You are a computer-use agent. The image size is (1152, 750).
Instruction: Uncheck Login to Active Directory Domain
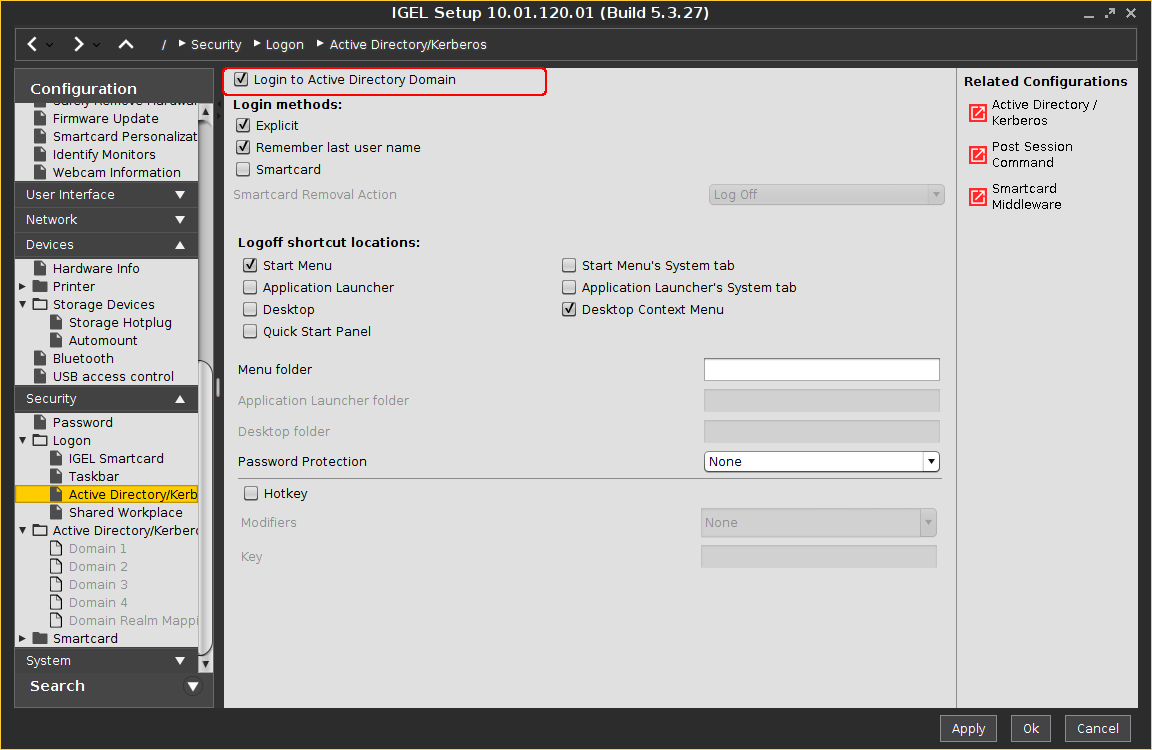[241, 80]
